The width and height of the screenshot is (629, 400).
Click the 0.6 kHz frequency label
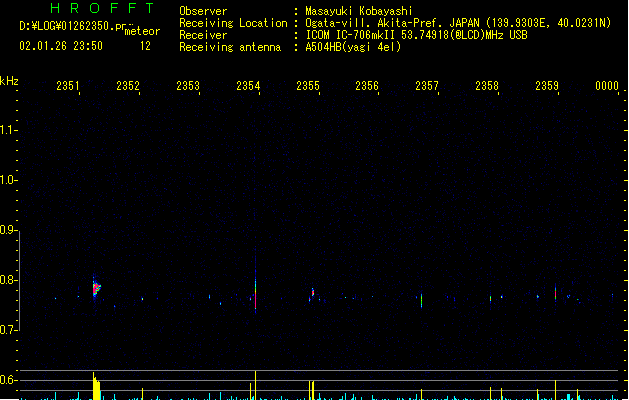click(8, 380)
